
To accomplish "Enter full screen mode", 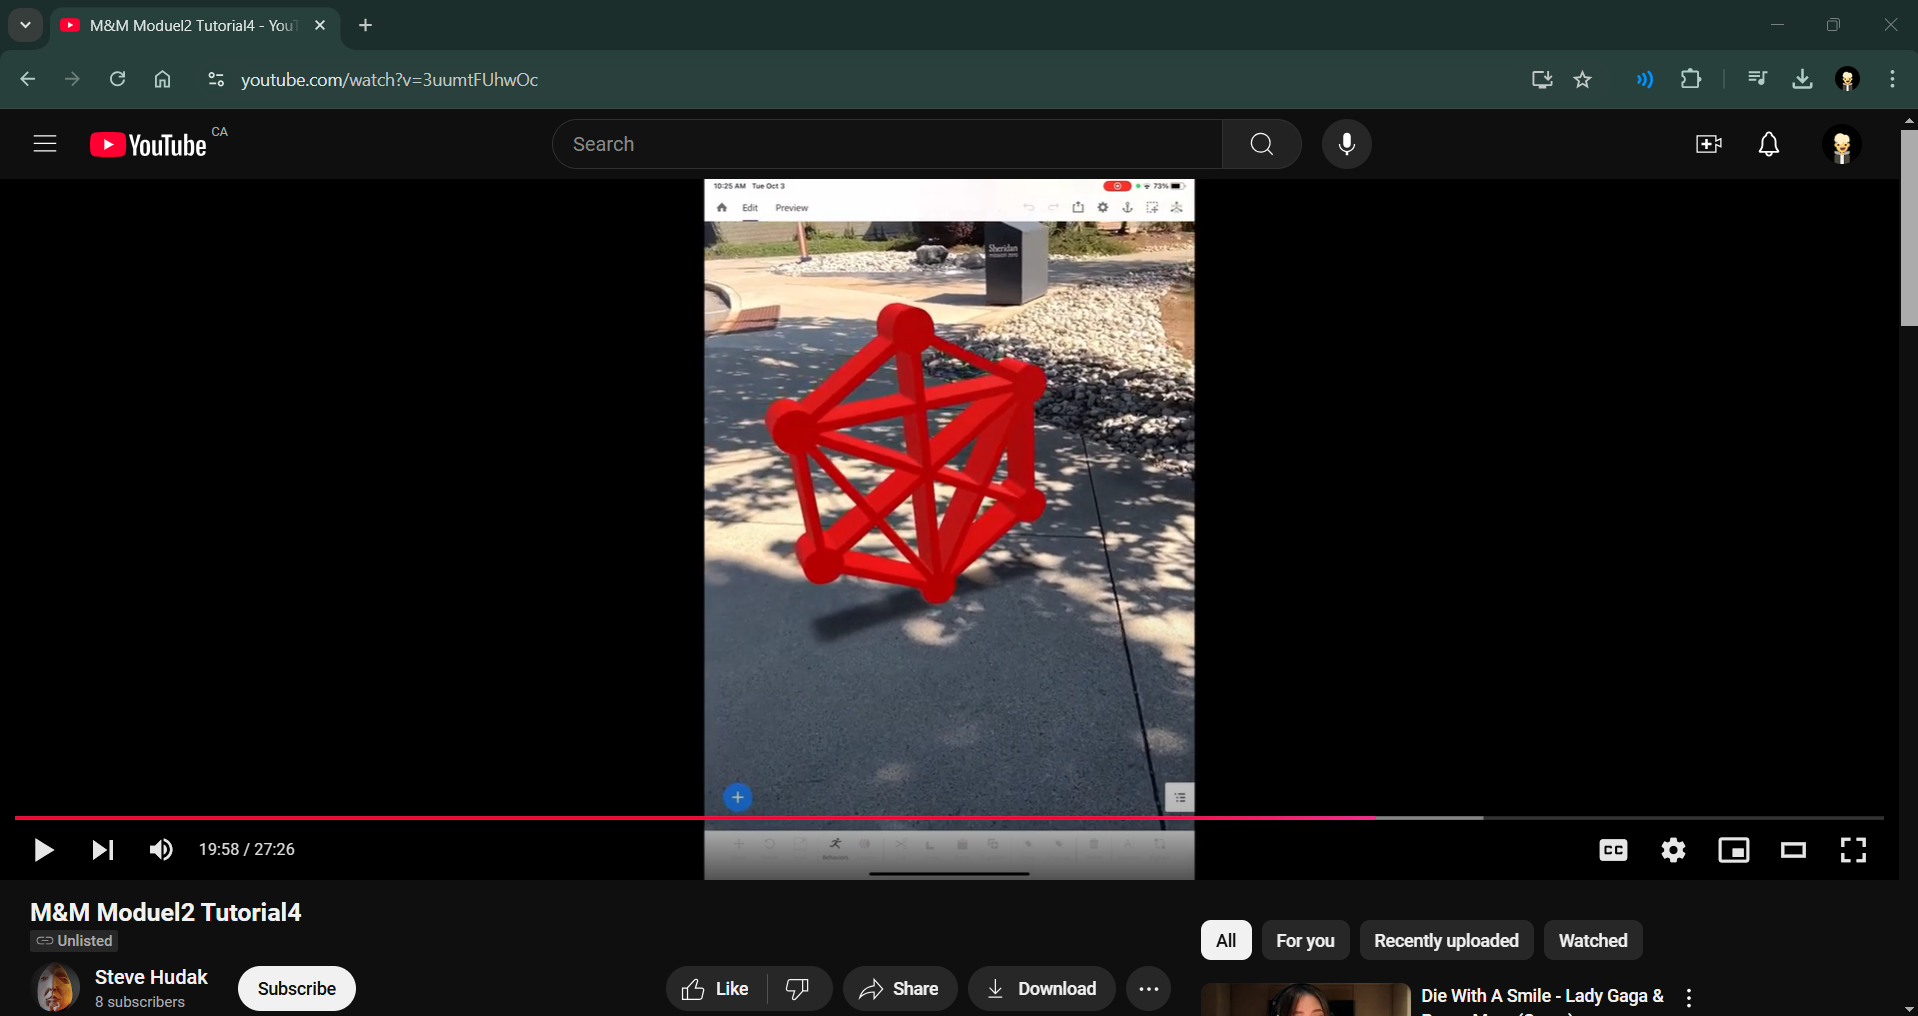I will tap(1853, 850).
